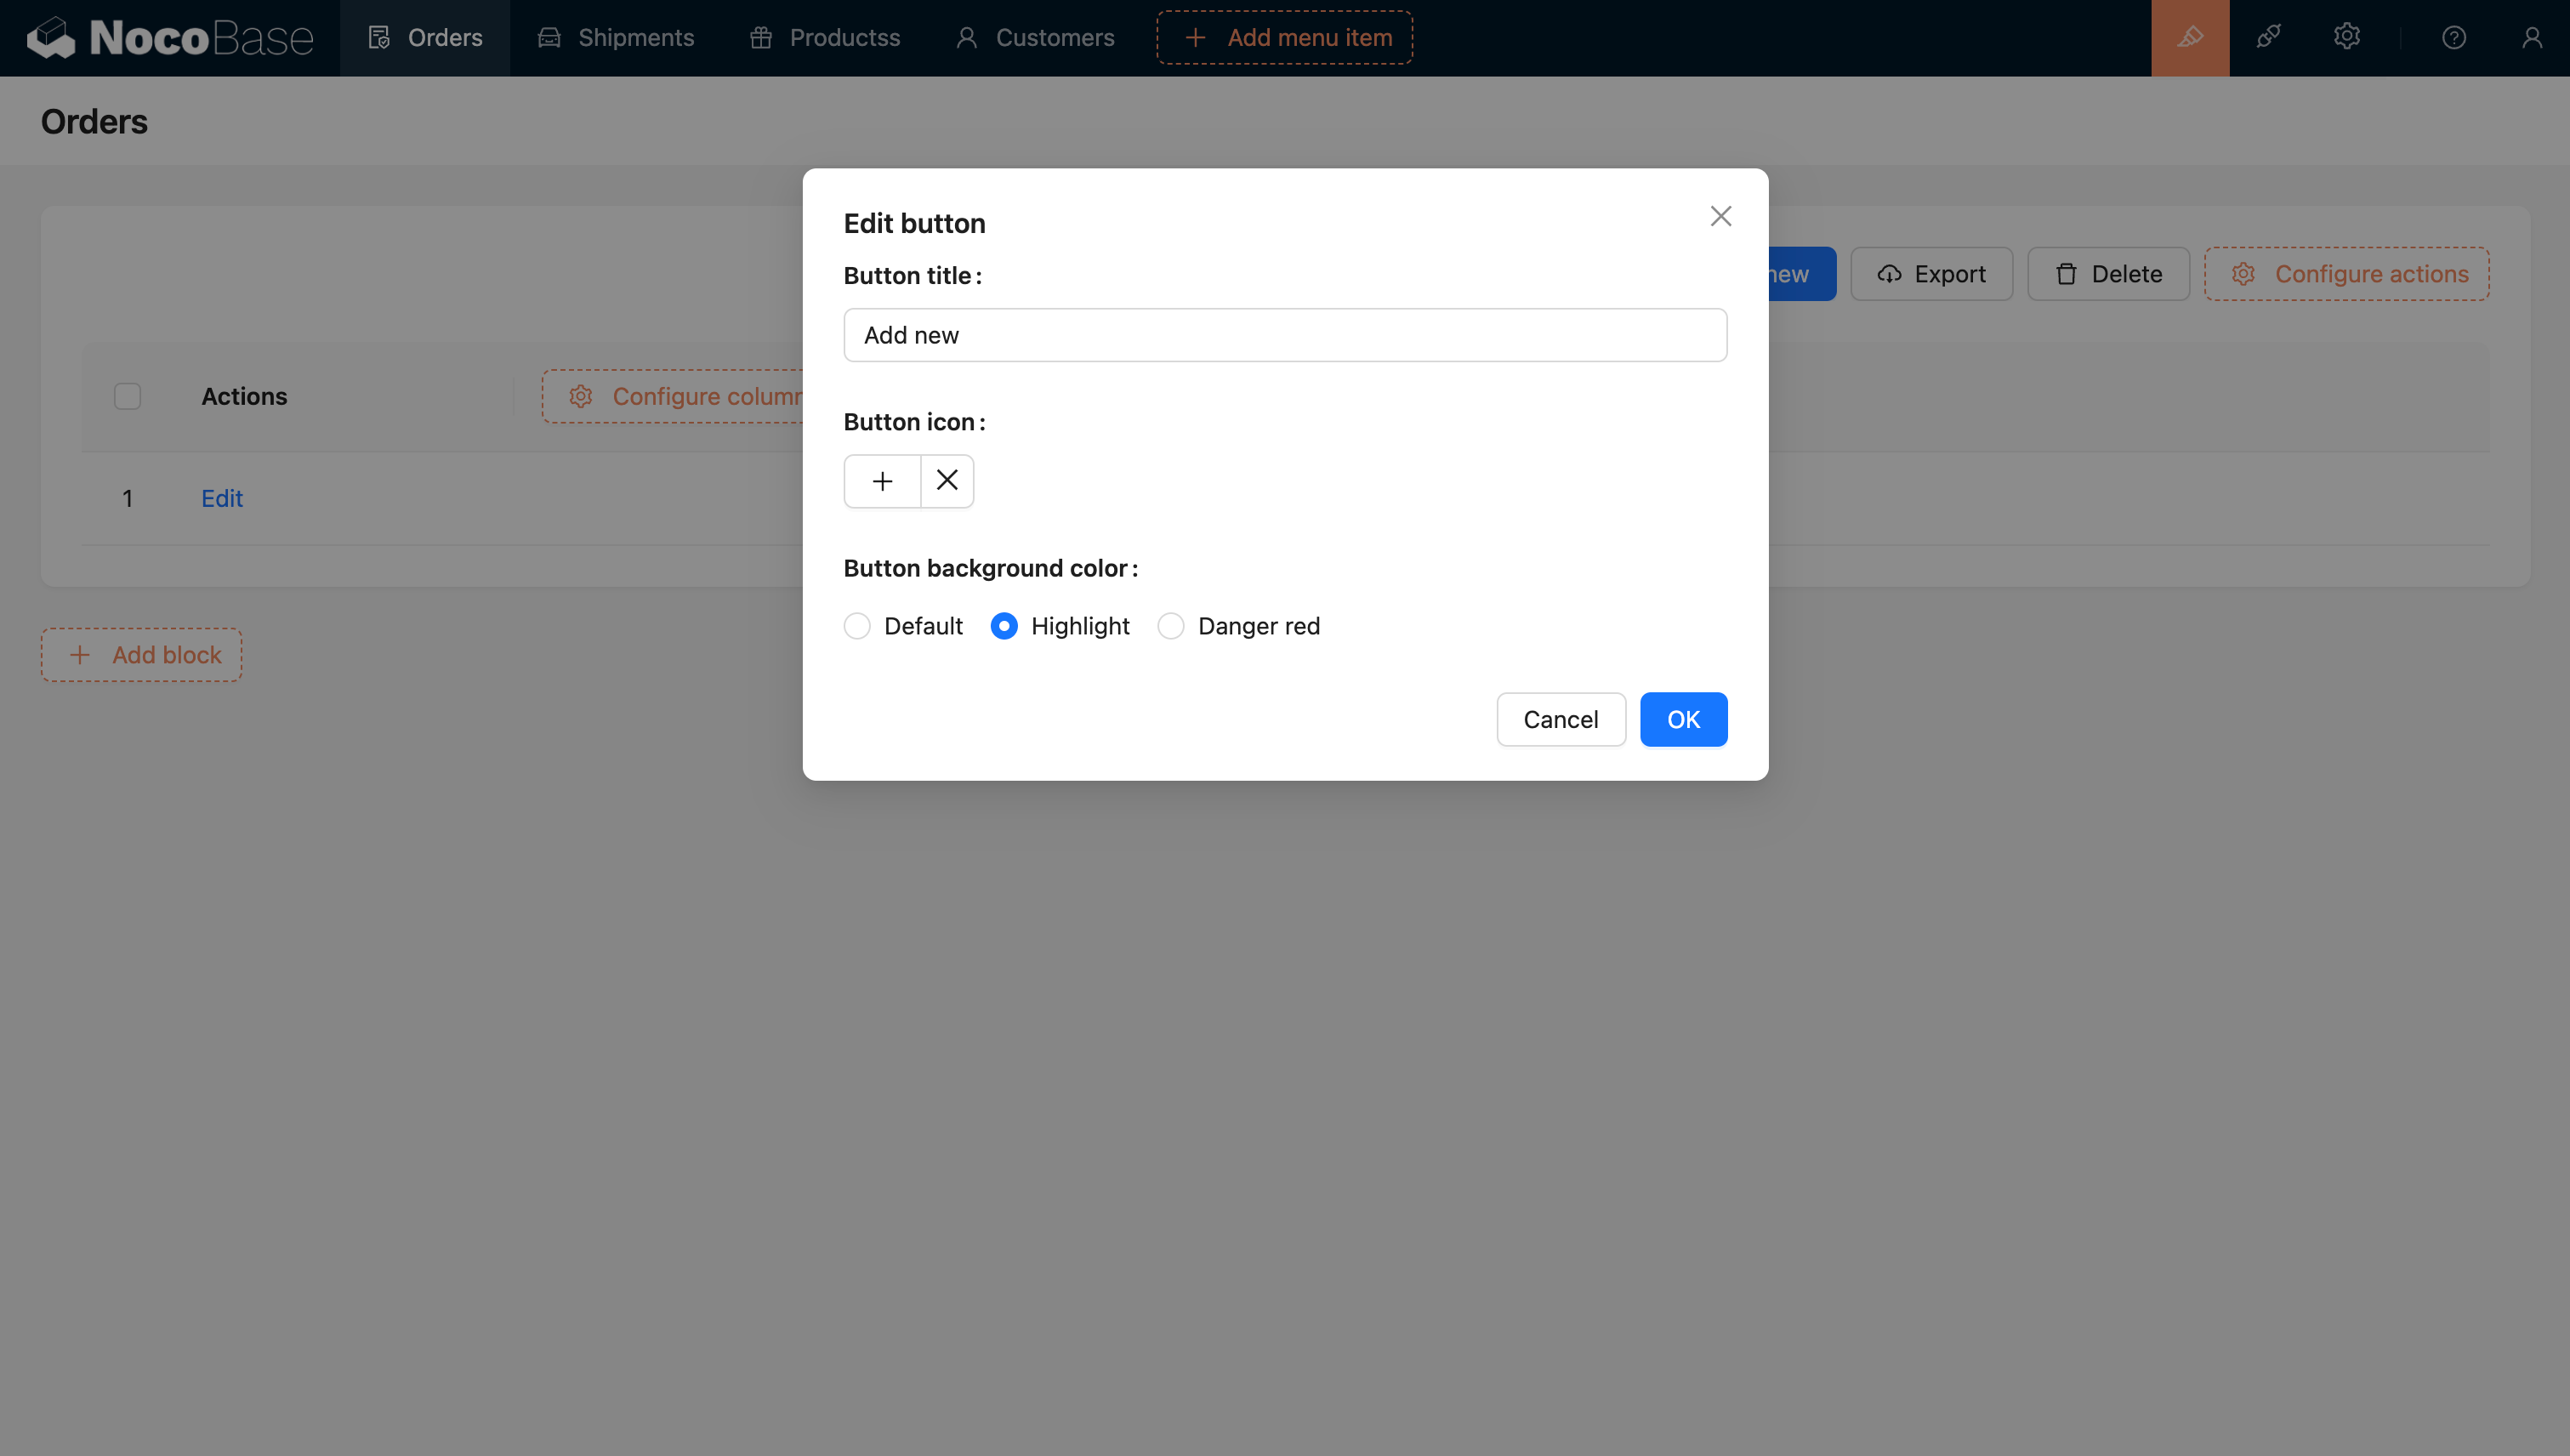Open the Shipments menu item
The width and height of the screenshot is (2570, 1456).
(616, 38)
